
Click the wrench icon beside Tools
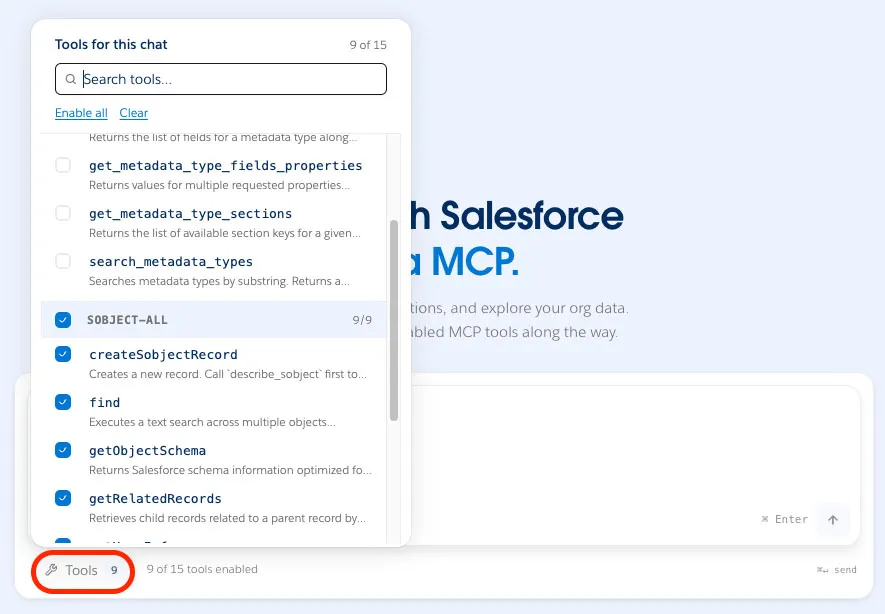point(51,570)
